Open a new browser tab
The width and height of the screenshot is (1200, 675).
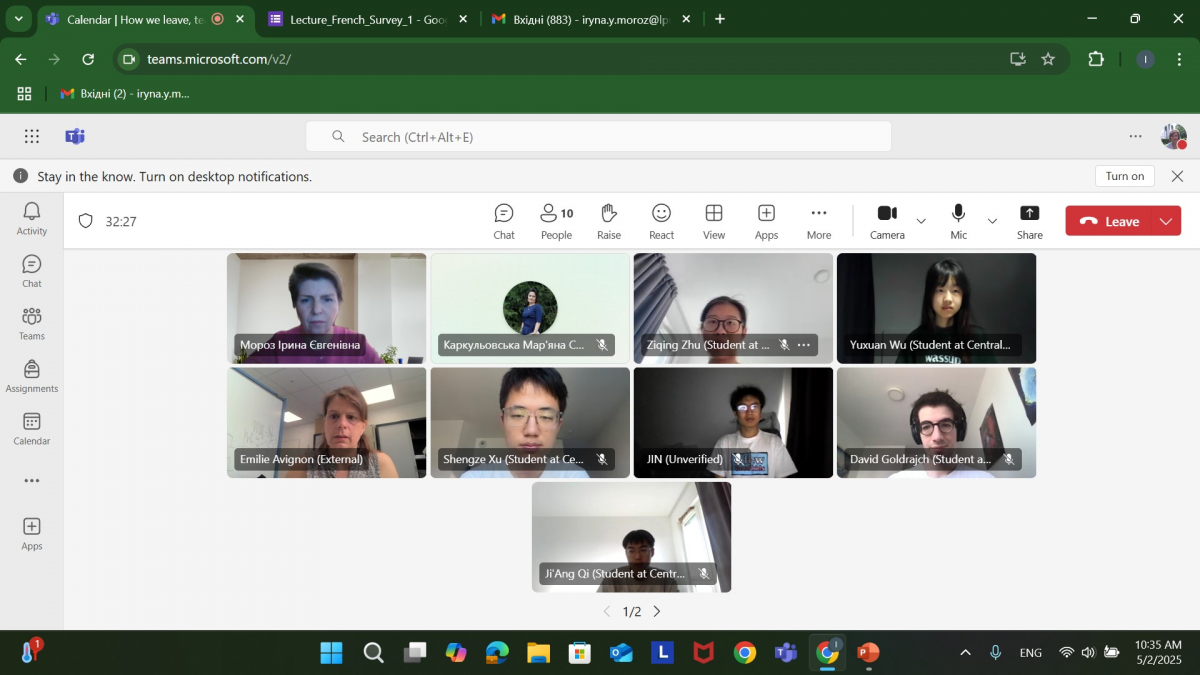720,19
